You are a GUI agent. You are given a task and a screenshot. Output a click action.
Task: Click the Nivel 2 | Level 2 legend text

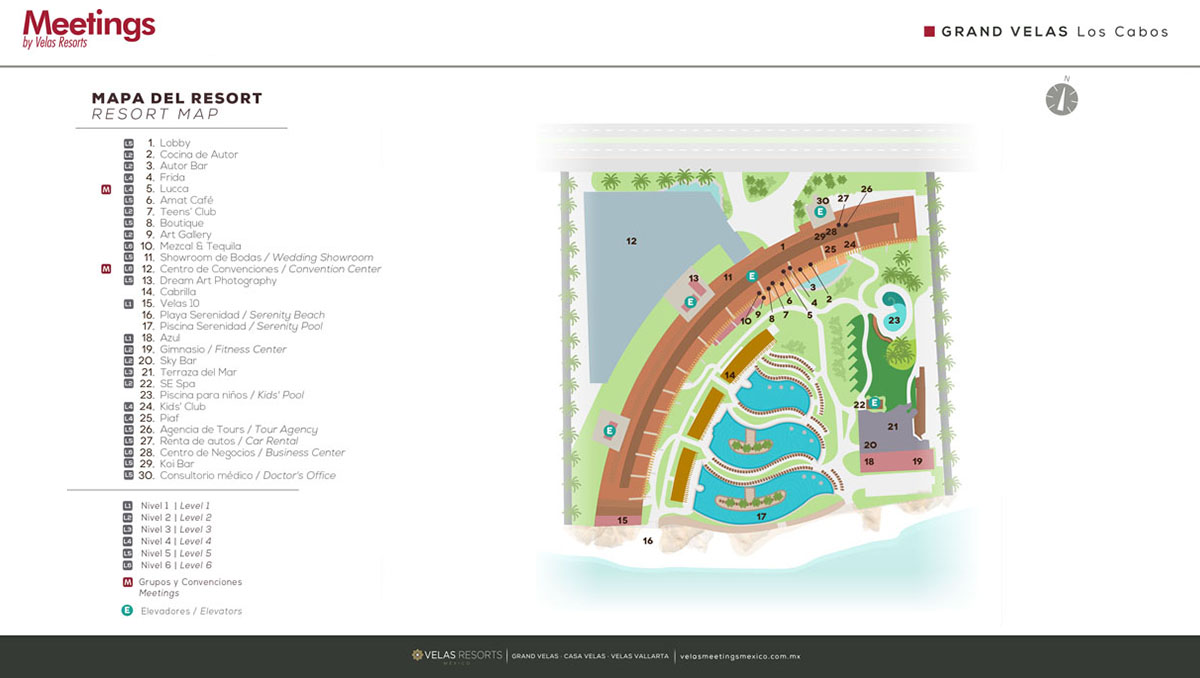click(x=176, y=518)
